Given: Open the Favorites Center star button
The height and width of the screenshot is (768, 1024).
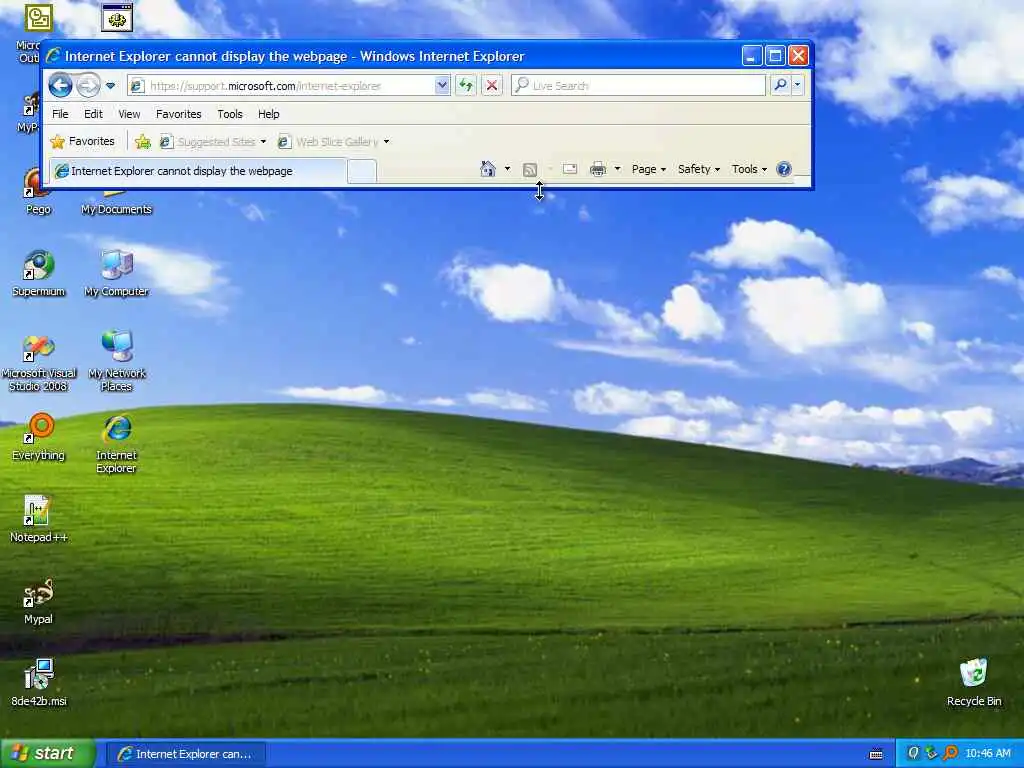Looking at the screenshot, I should click(x=82, y=141).
